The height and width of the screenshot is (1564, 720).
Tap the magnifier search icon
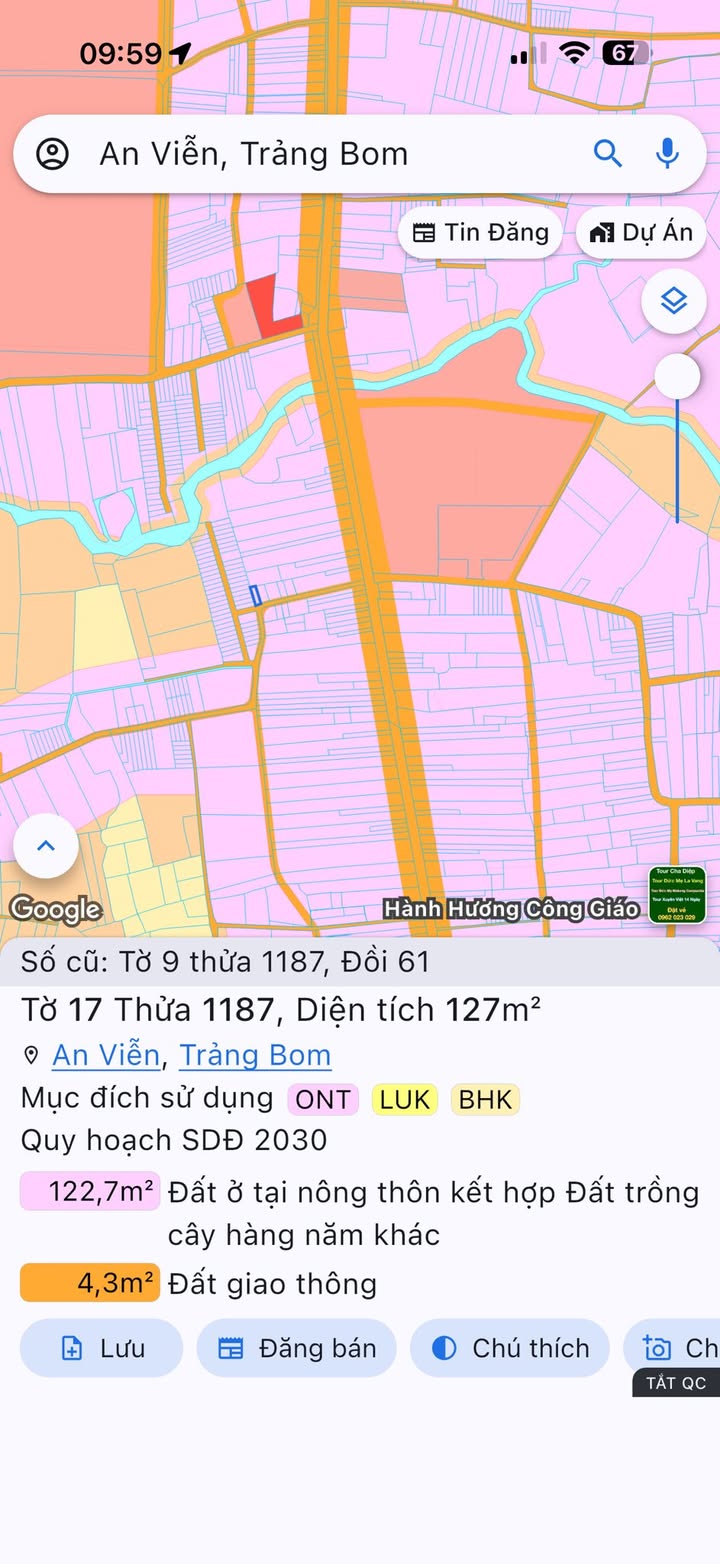[608, 153]
